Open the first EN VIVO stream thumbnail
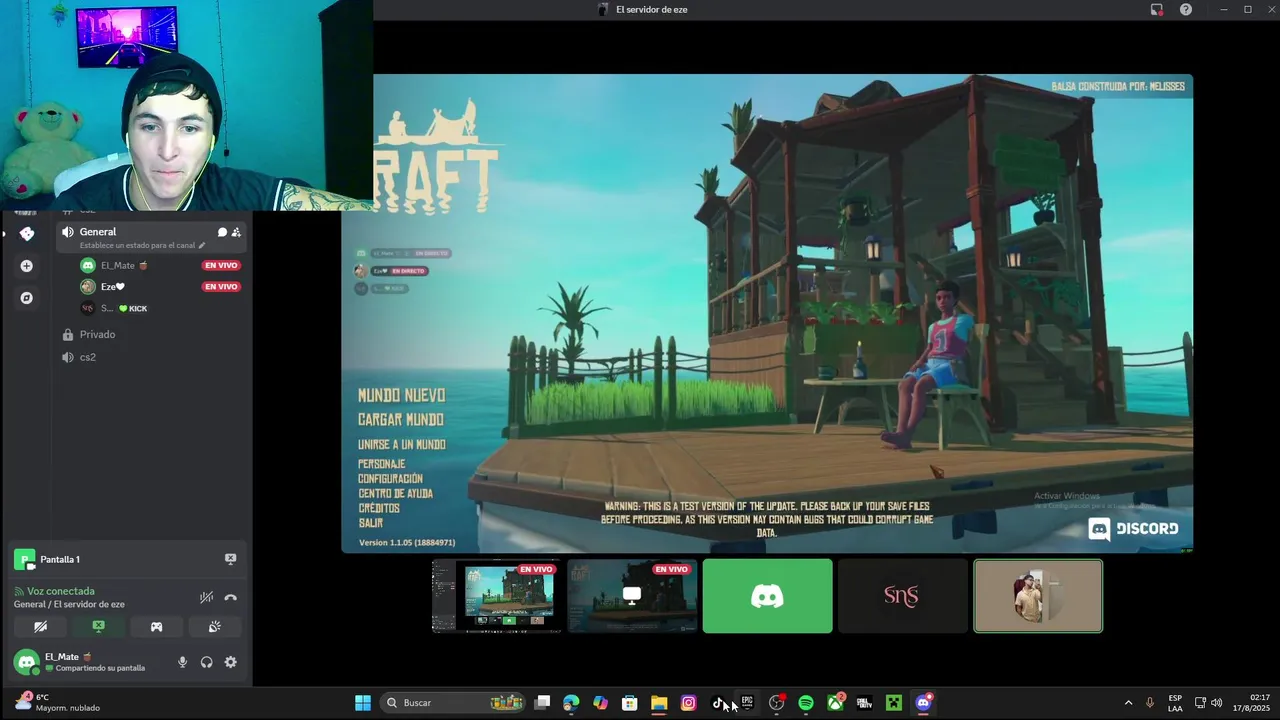Image resolution: width=1280 pixels, height=720 pixels. click(x=496, y=596)
